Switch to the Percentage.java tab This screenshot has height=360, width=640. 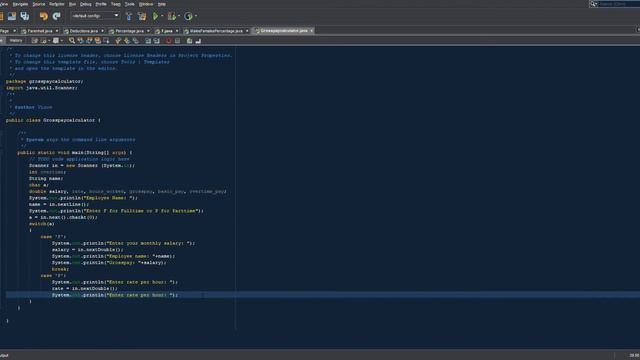pyautogui.click(x=129, y=31)
